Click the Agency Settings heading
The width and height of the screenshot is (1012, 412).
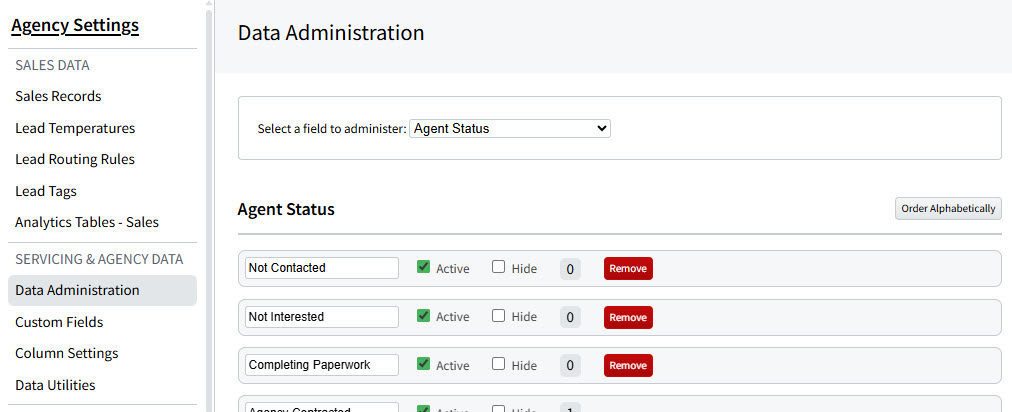coord(75,25)
